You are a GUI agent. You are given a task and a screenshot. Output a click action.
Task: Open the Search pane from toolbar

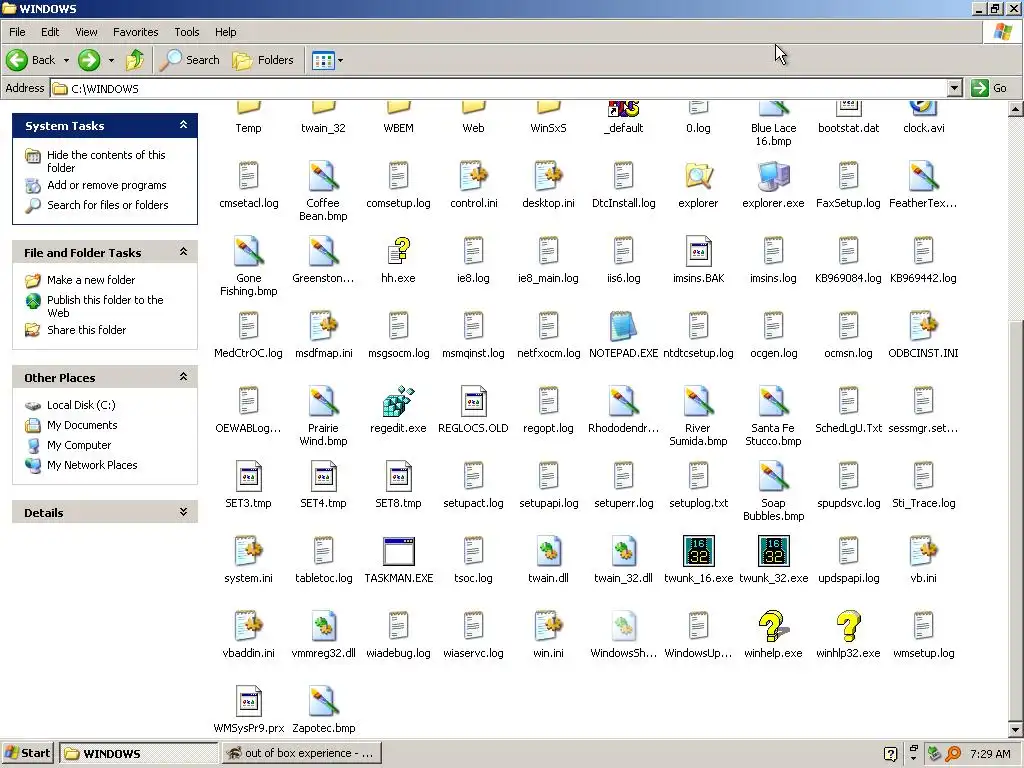[190, 60]
